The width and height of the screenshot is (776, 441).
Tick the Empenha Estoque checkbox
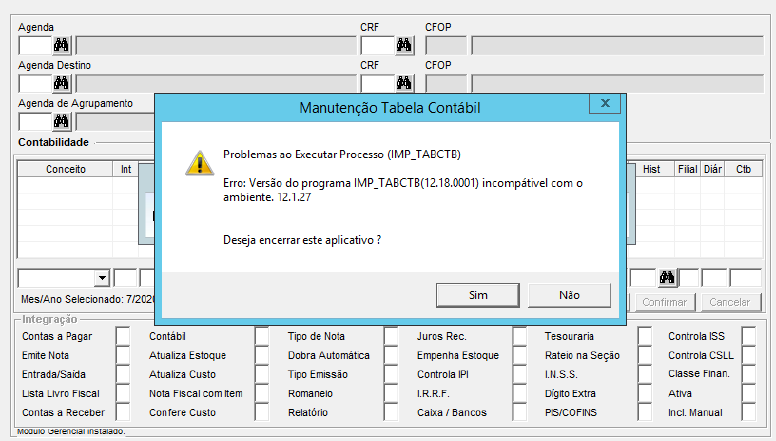pyautogui.click(x=520, y=355)
